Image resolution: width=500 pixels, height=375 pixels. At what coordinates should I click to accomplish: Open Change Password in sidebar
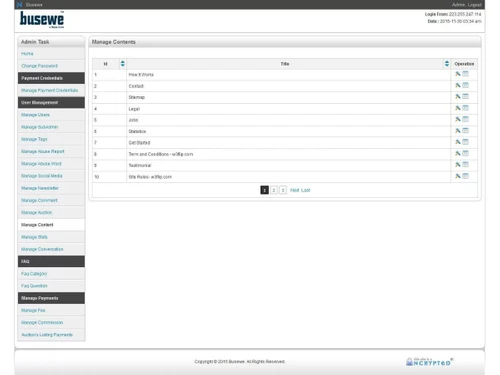39,66
